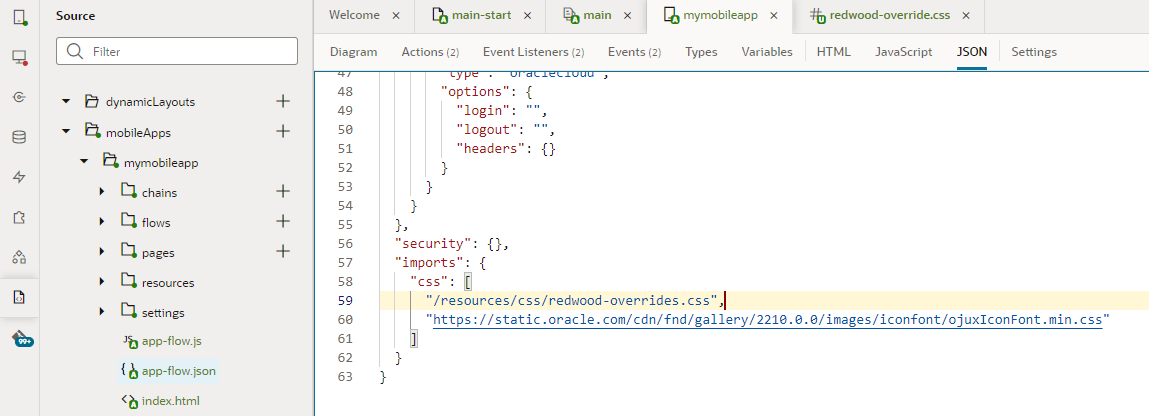The width and height of the screenshot is (1149, 416).
Task: Open the Processes lightning icon
Action: 20,177
